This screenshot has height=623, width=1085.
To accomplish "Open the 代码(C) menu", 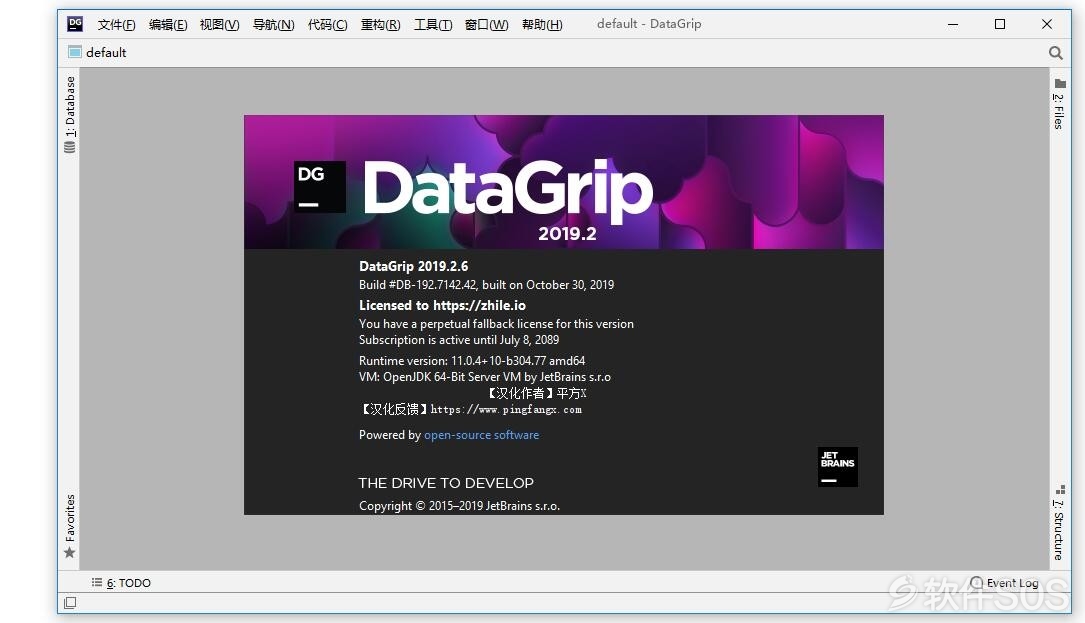I will pyautogui.click(x=327, y=25).
